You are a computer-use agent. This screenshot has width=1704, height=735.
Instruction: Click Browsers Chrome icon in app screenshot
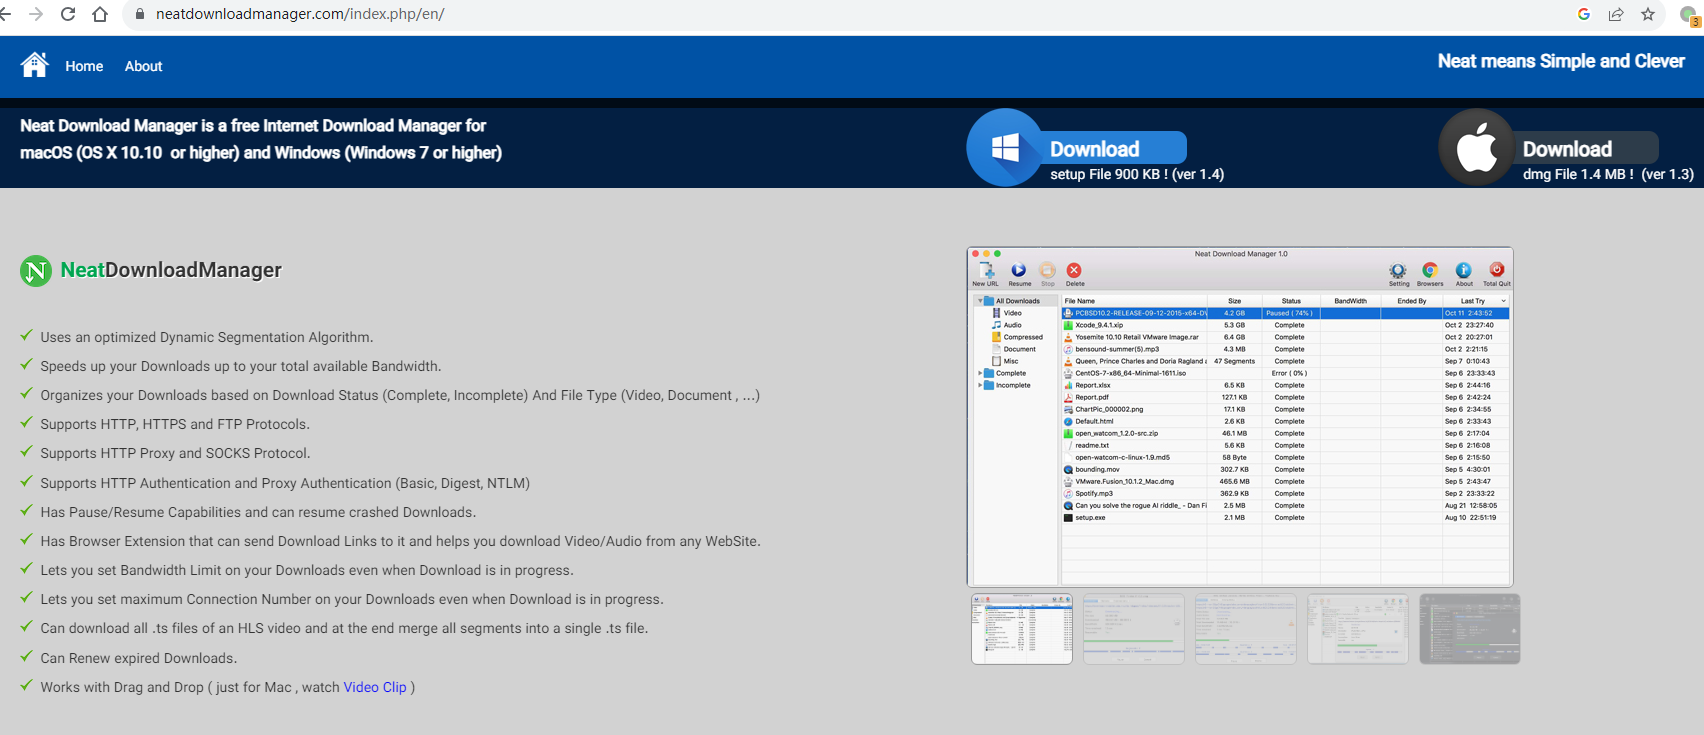point(1430,272)
